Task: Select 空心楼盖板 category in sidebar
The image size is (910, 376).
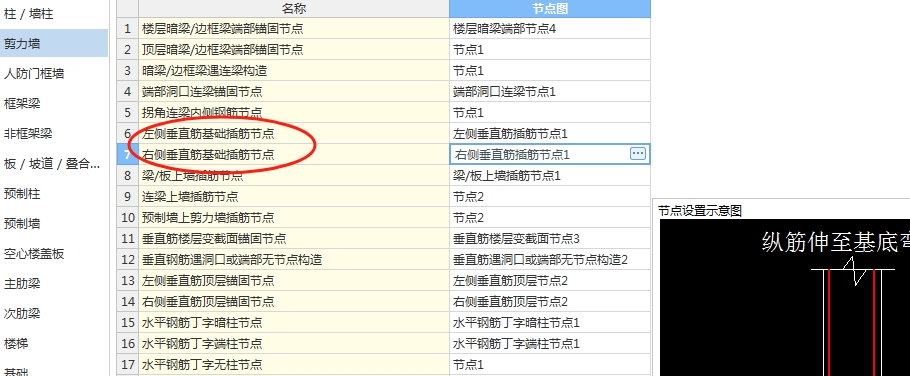Action: pyautogui.click(x=34, y=254)
